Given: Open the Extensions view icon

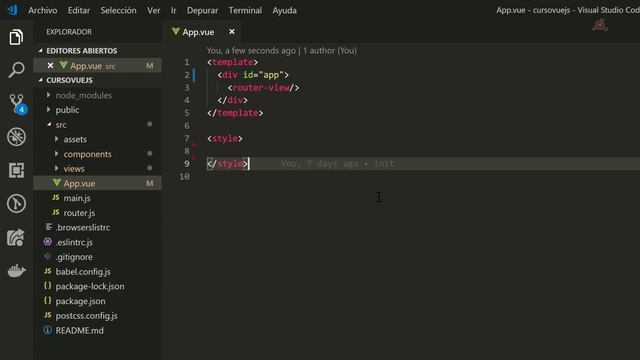Looking at the screenshot, I should coord(16,170).
